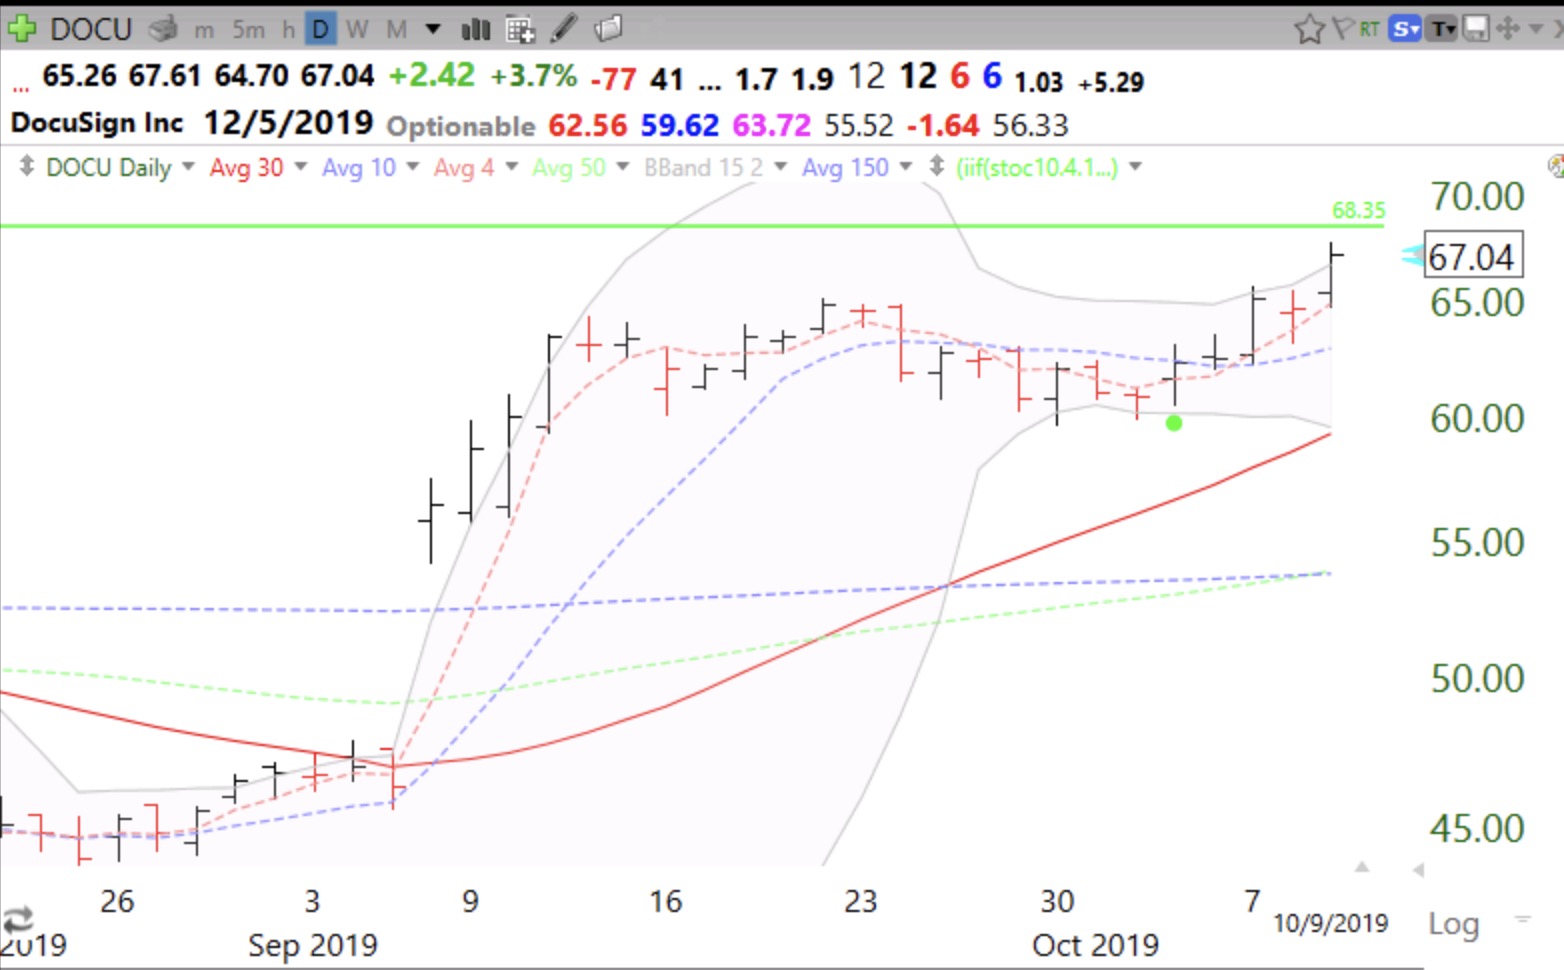Click the 10/9/2019 date label

click(x=1330, y=923)
